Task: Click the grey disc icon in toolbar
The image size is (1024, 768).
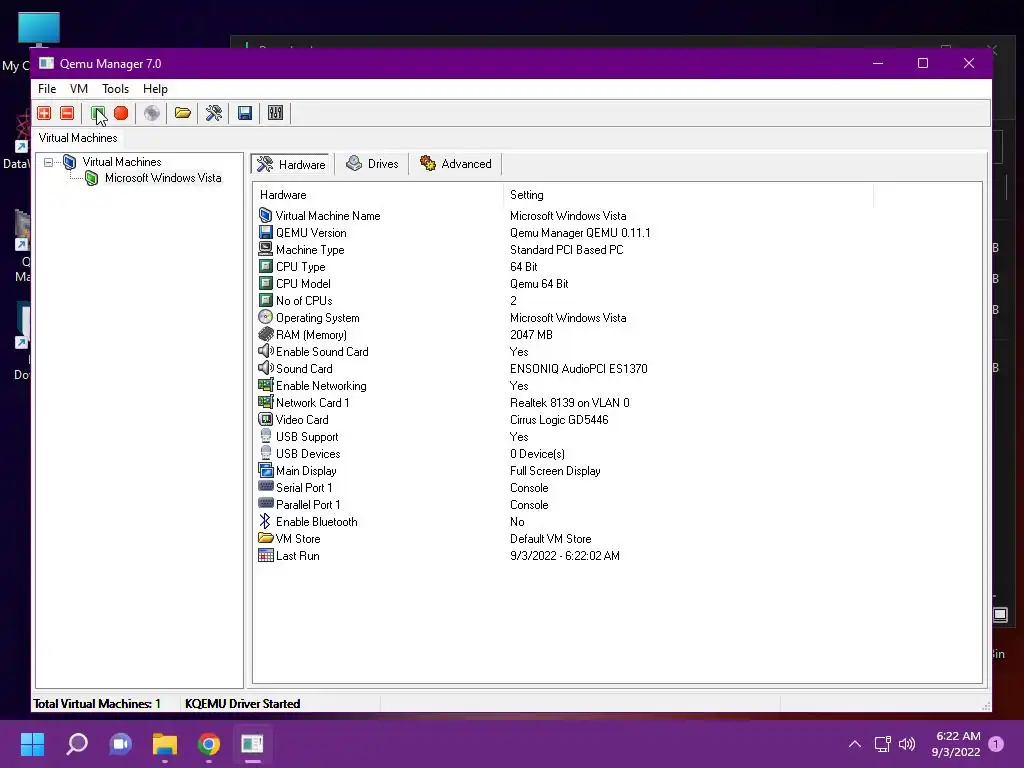Action: click(152, 113)
